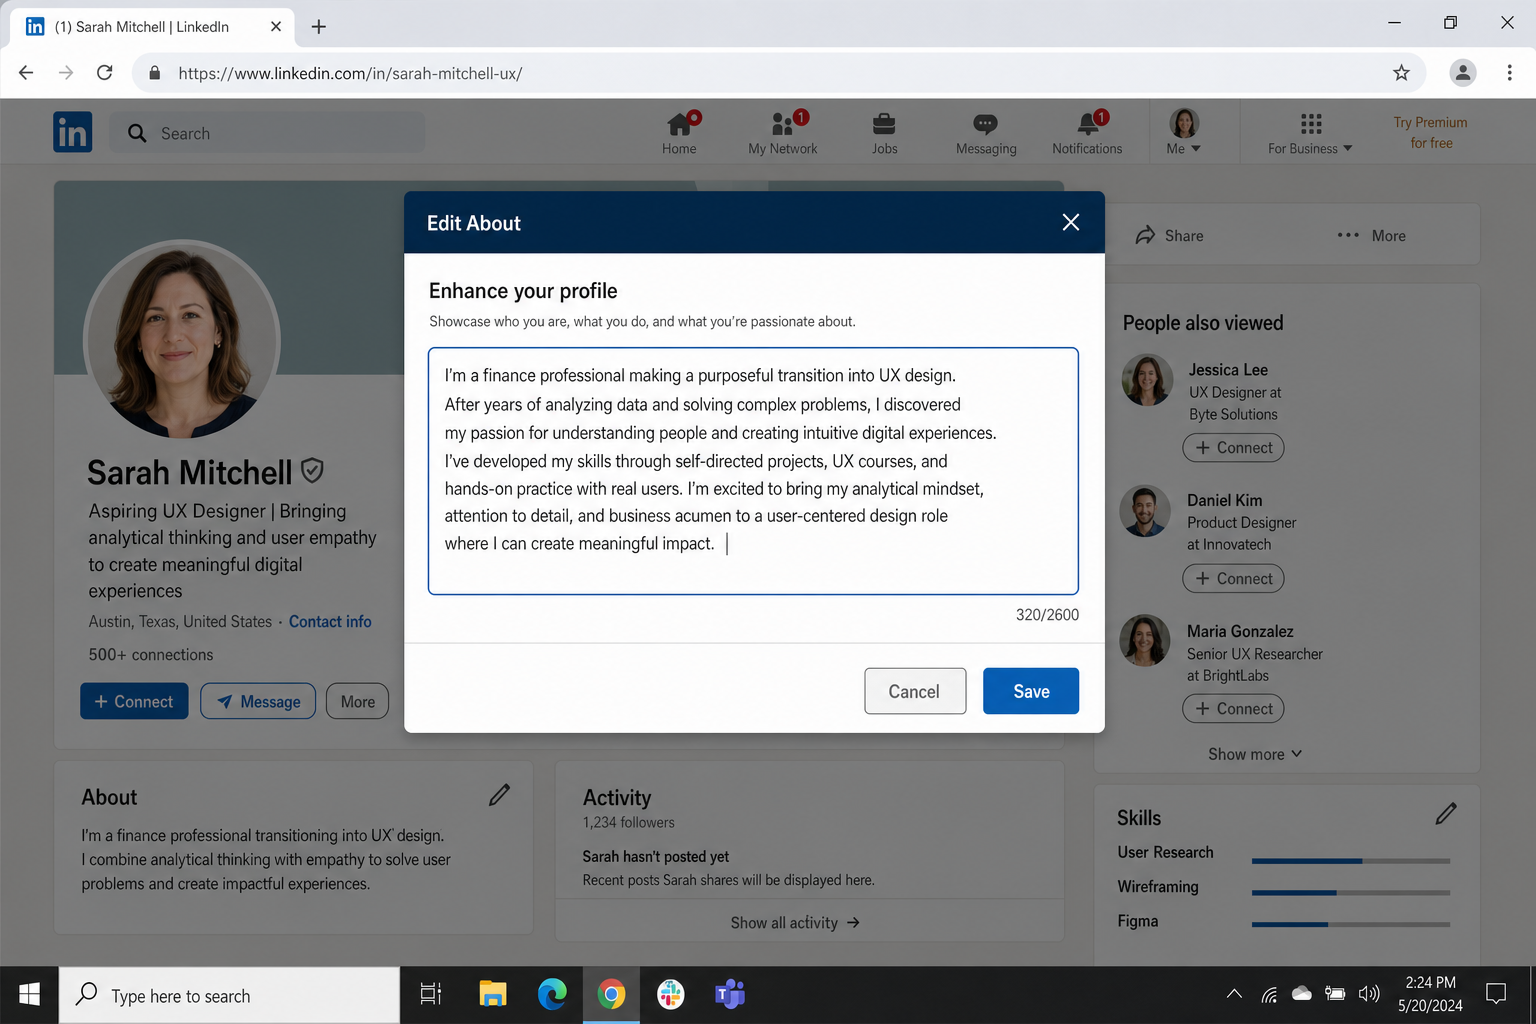Click the browser address bar URL
The height and width of the screenshot is (1024, 1536).
click(x=350, y=73)
